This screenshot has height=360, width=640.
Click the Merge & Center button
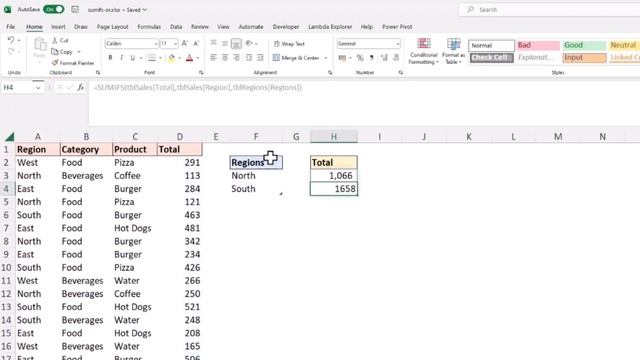pos(296,58)
